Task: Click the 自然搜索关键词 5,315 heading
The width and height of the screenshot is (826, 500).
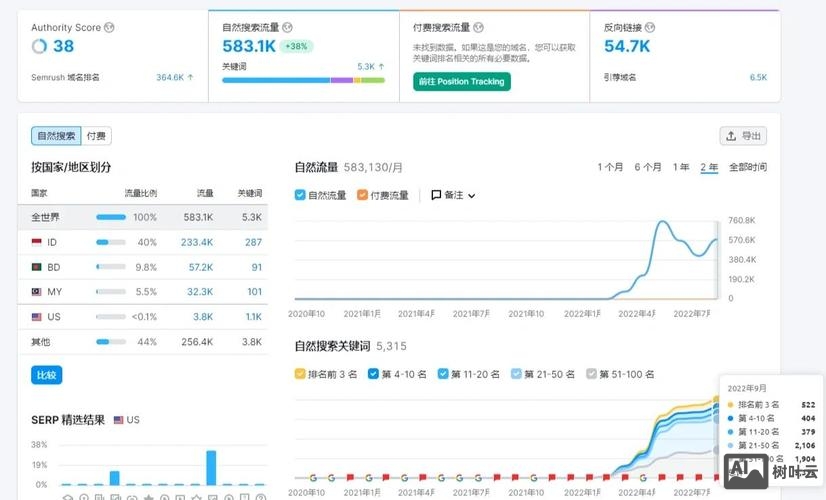Action: point(350,346)
